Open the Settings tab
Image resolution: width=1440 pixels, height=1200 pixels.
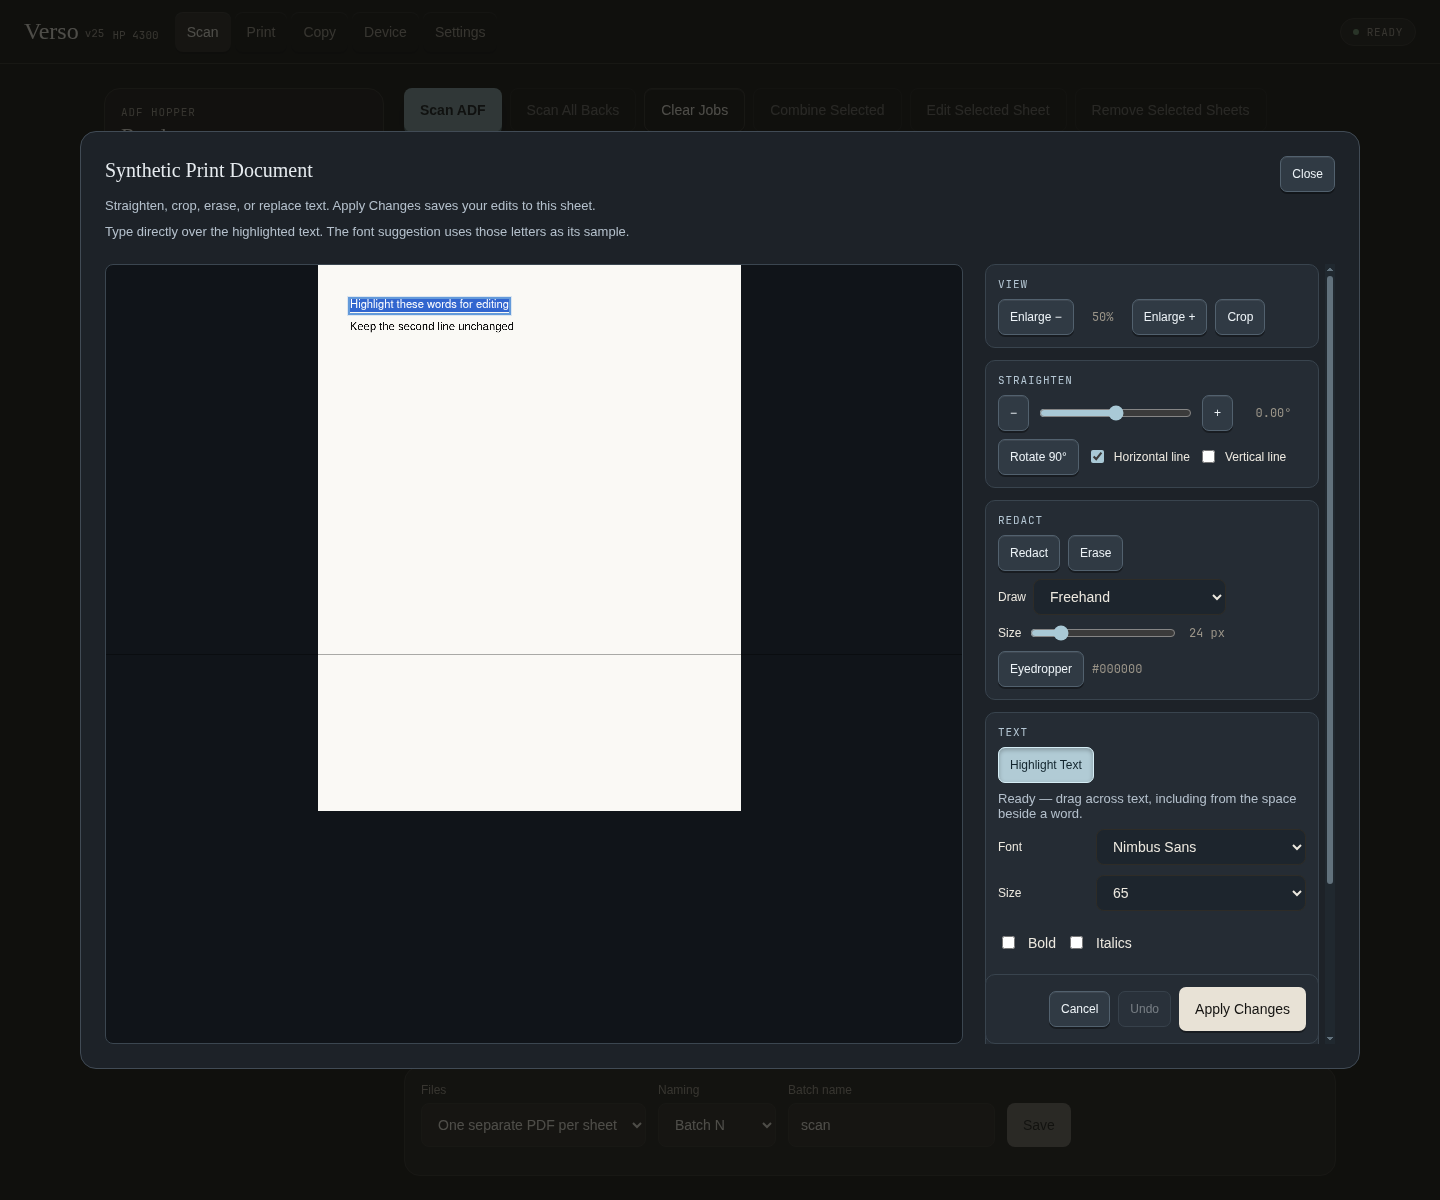[460, 32]
